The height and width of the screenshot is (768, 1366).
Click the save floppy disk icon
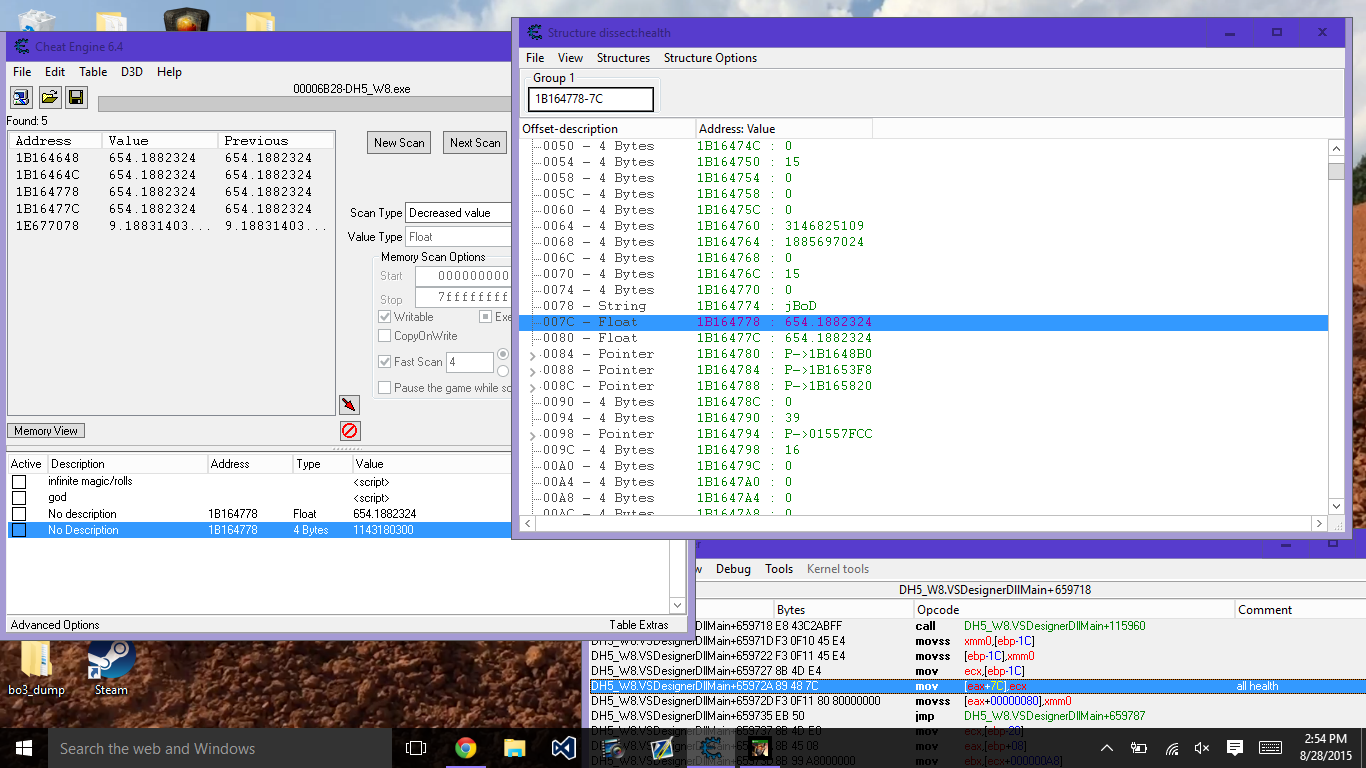pos(77,97)
